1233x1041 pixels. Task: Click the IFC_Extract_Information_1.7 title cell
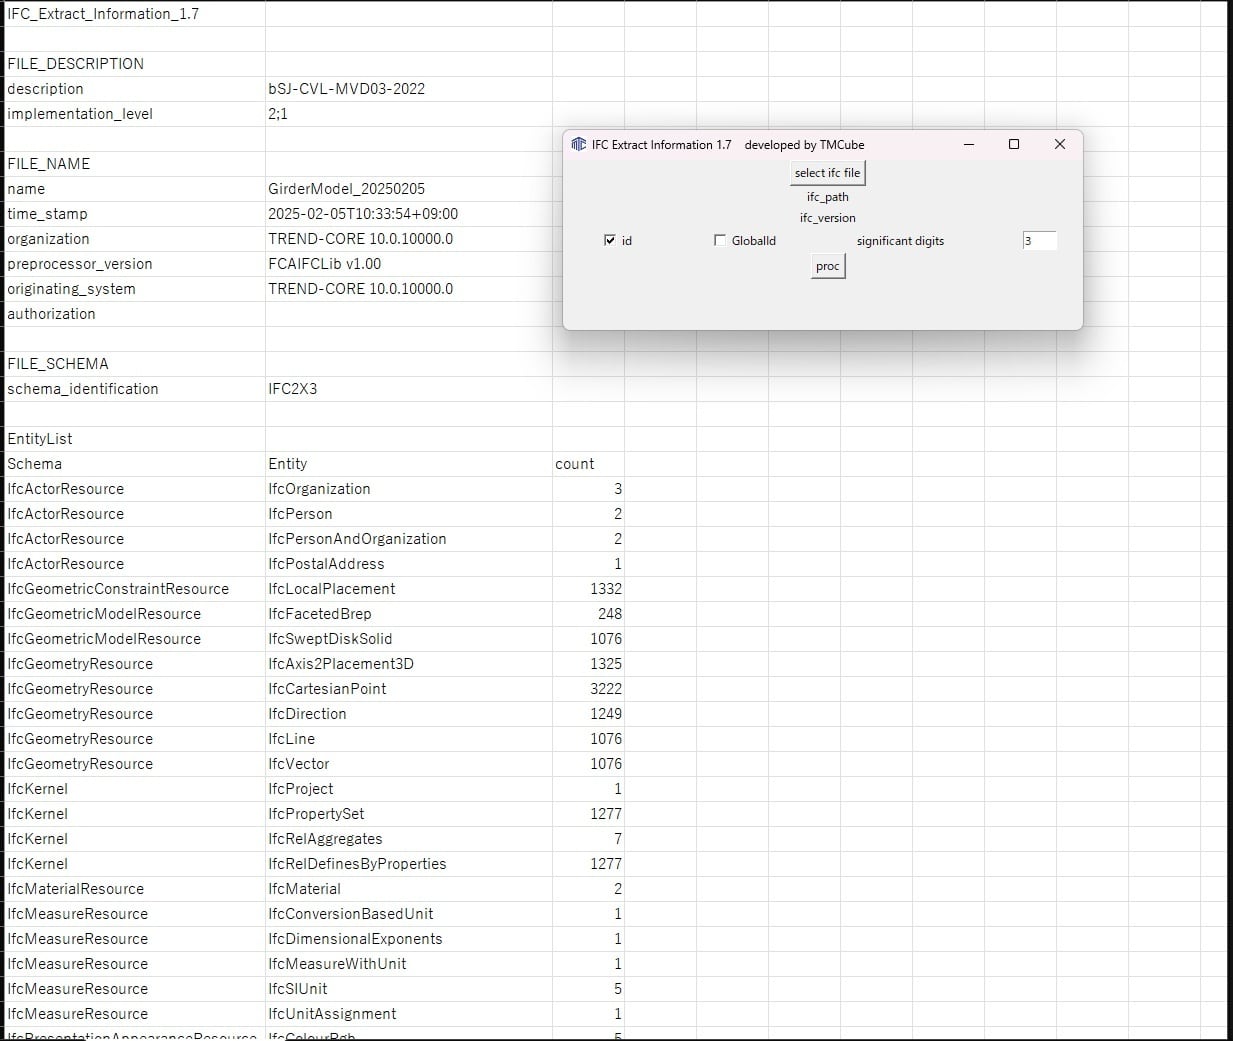coord(103,14)
